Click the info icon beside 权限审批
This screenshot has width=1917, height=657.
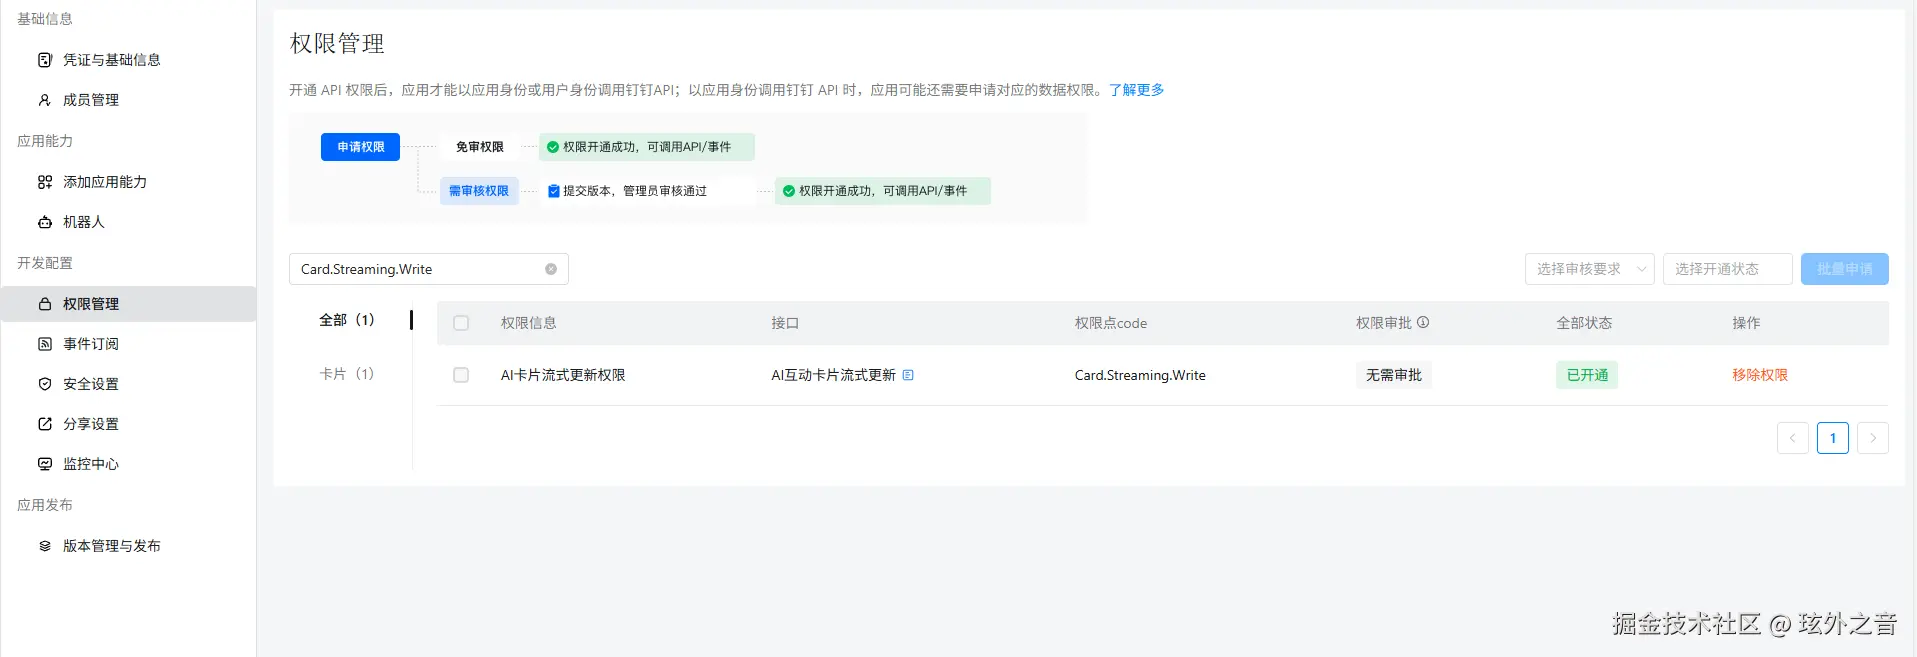coord(1423,322)
